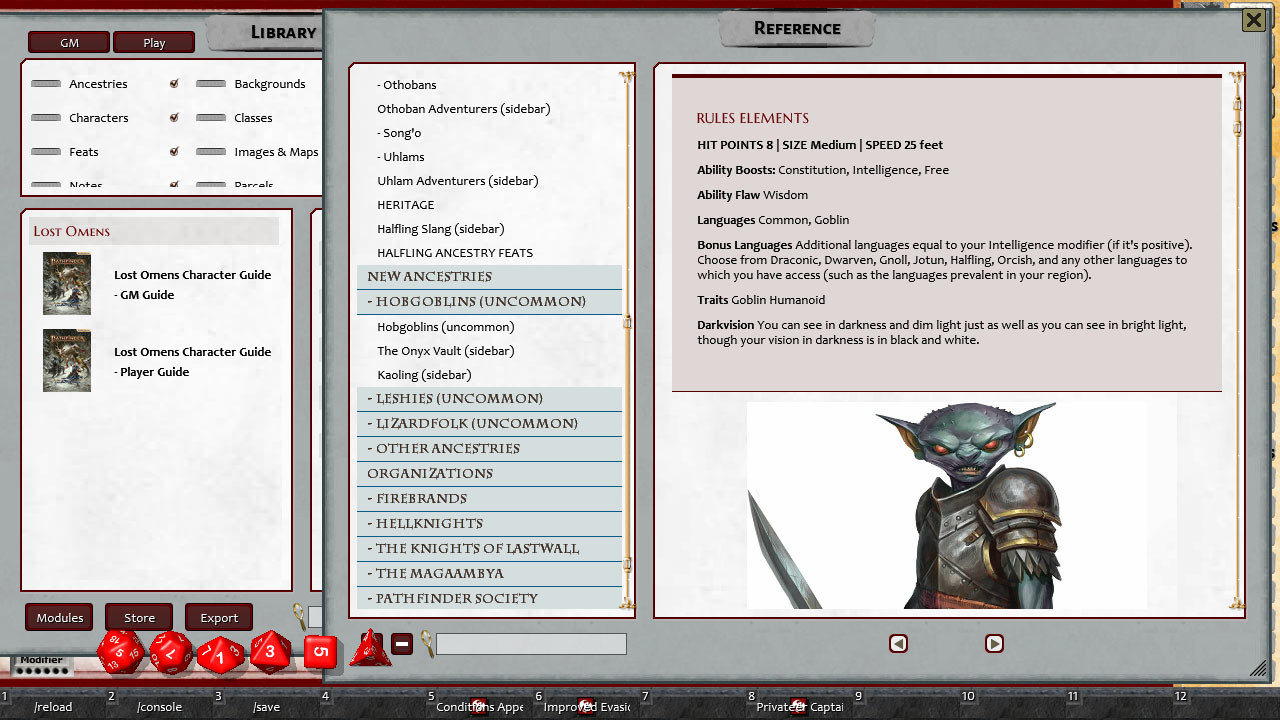
Task: Disable the checkmark beside Characters
Action: tap(174, 117)
